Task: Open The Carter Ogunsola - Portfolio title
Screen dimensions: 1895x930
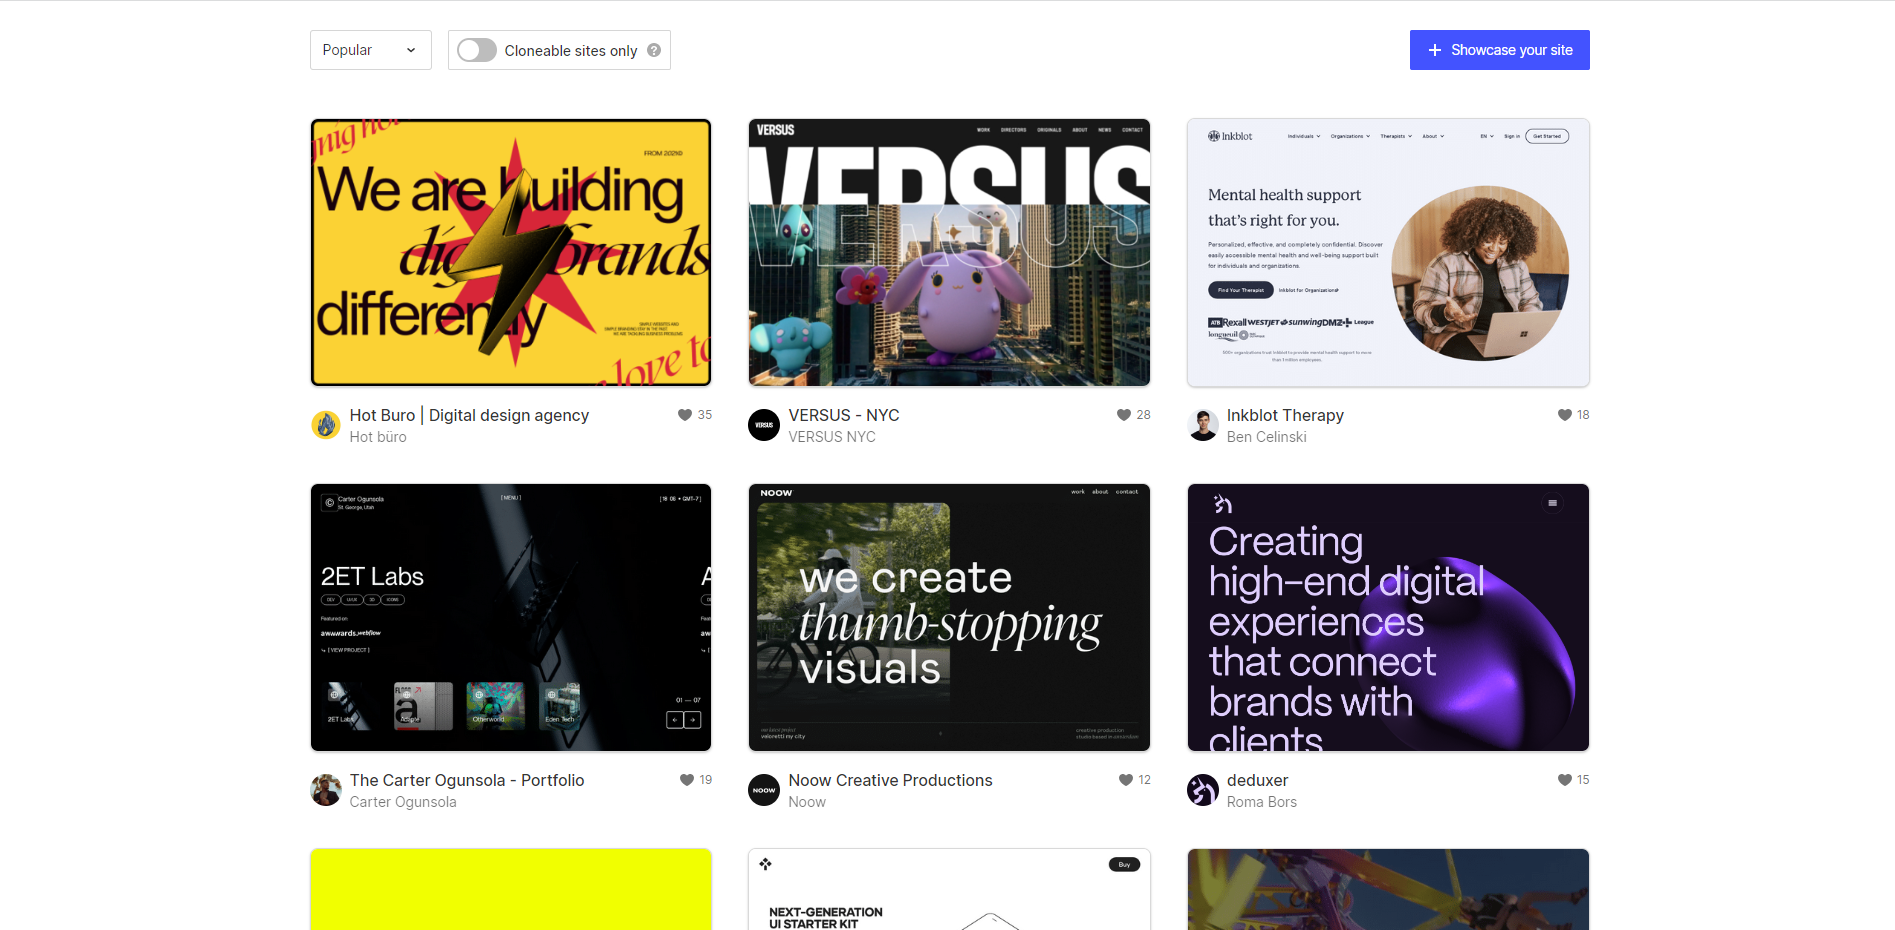Action: tap(467, 780)
